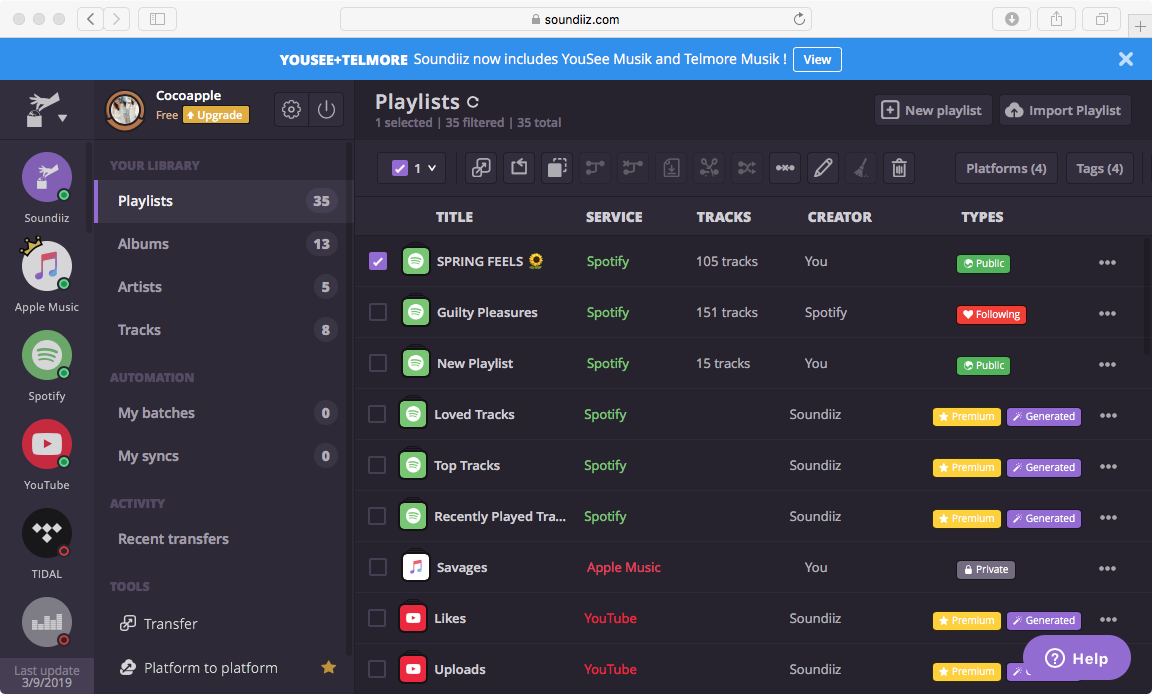Select the Spotify platform icon in sidebar
This screenshot has width=1152, height=694.
coord(47,355)
